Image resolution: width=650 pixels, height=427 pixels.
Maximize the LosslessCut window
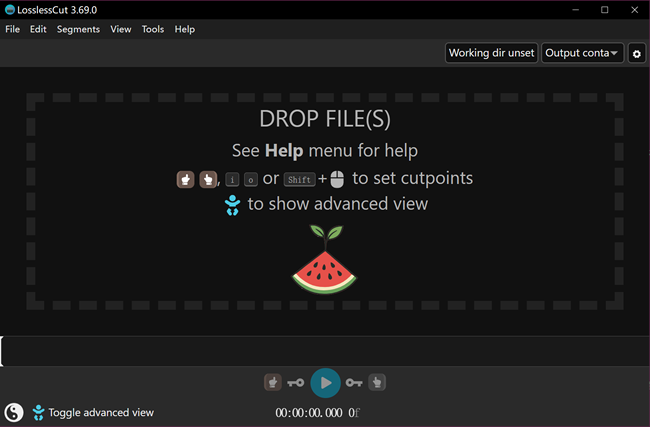click(x=605, y=10)
